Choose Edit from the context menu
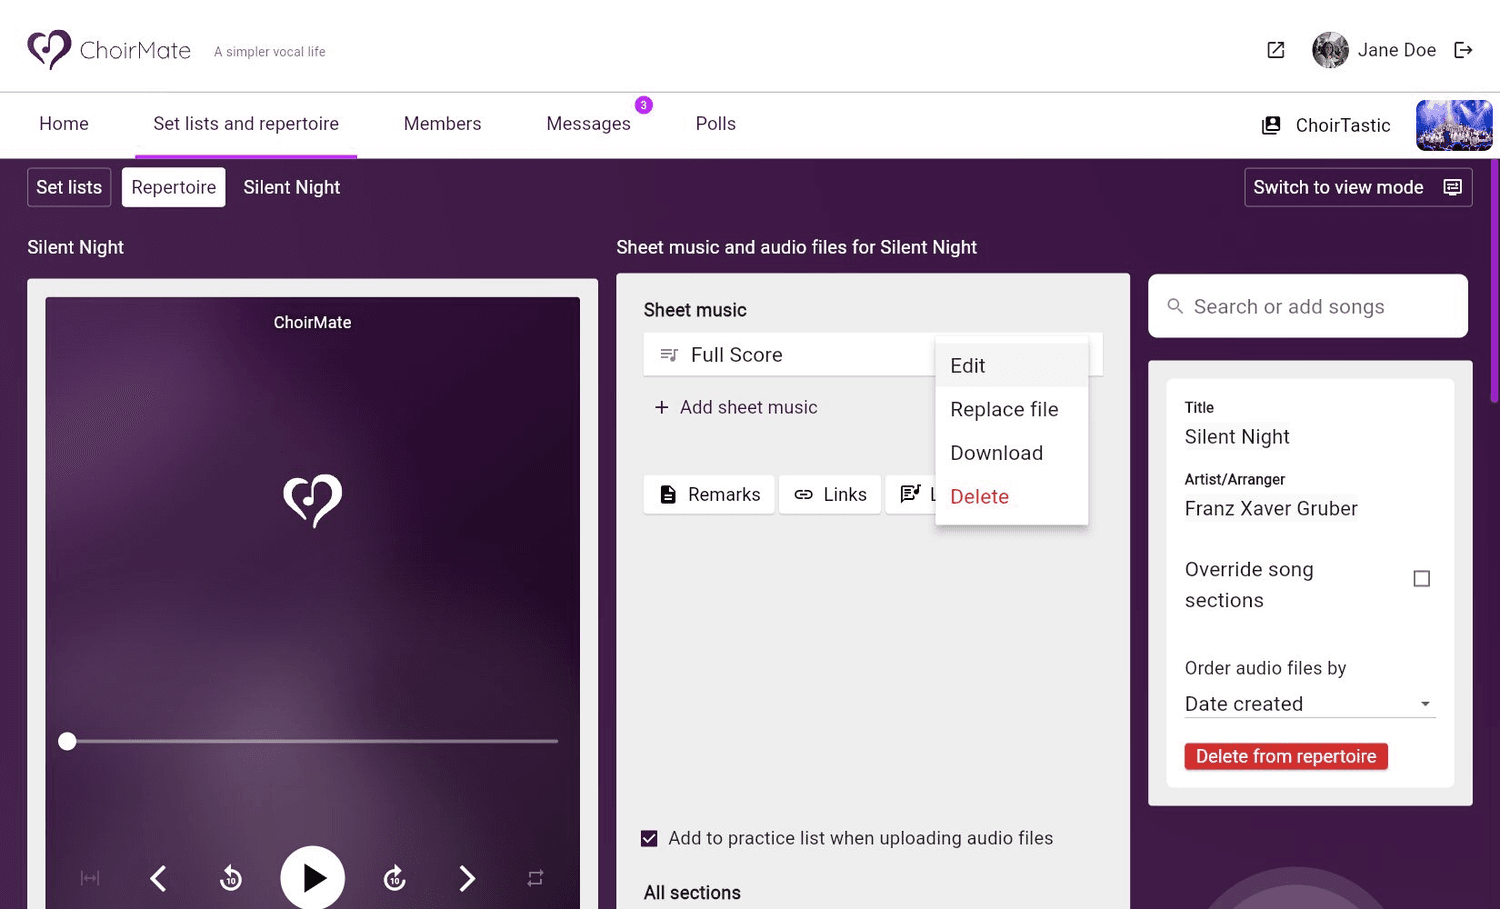Screen dimensions: 1500x909 (x=1011, y=366)
